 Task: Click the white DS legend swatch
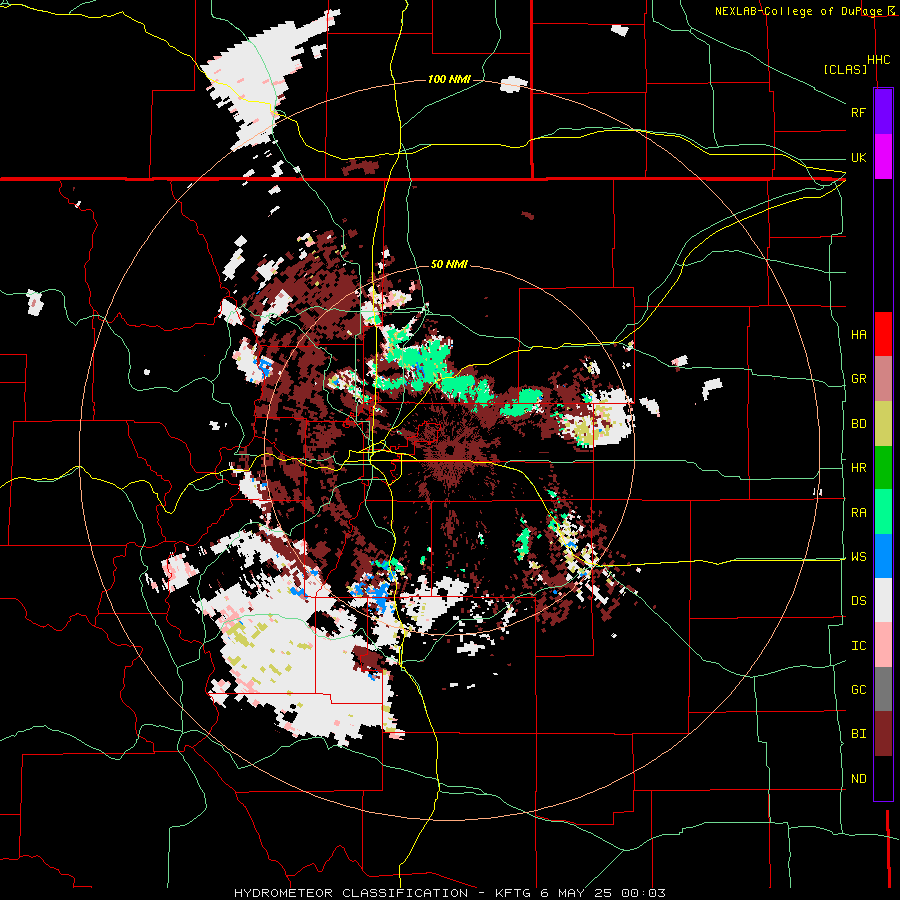[883, 600]
